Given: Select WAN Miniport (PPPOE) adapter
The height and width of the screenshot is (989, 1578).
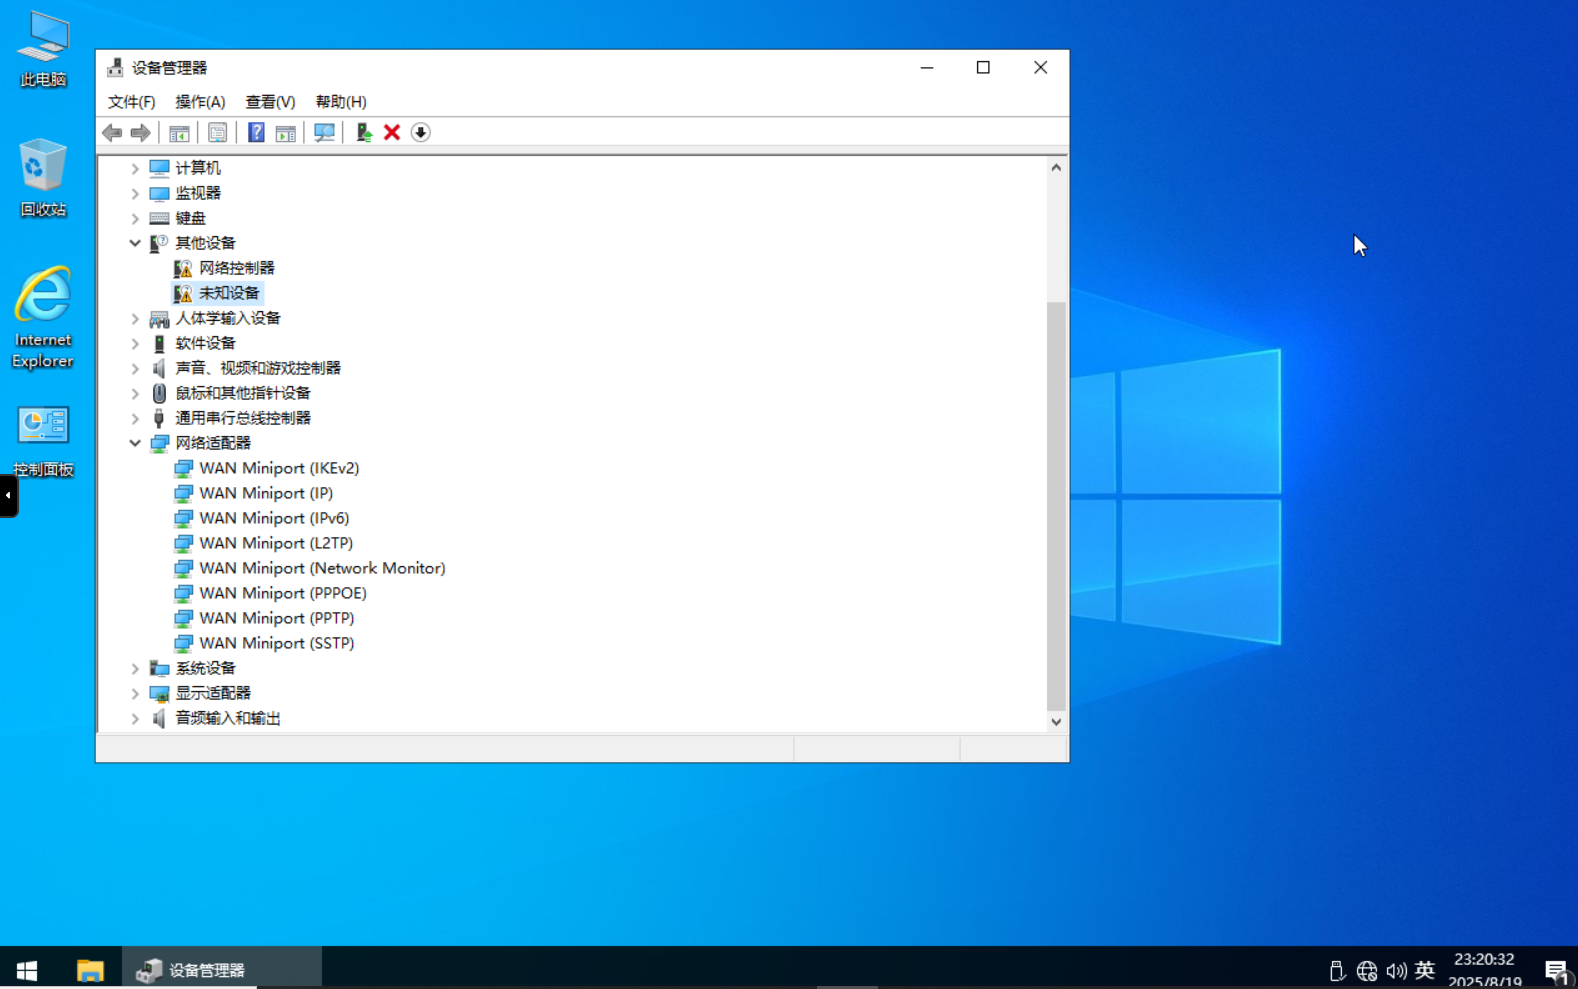Looking at the screenshot, I should (x=282, y=593).
